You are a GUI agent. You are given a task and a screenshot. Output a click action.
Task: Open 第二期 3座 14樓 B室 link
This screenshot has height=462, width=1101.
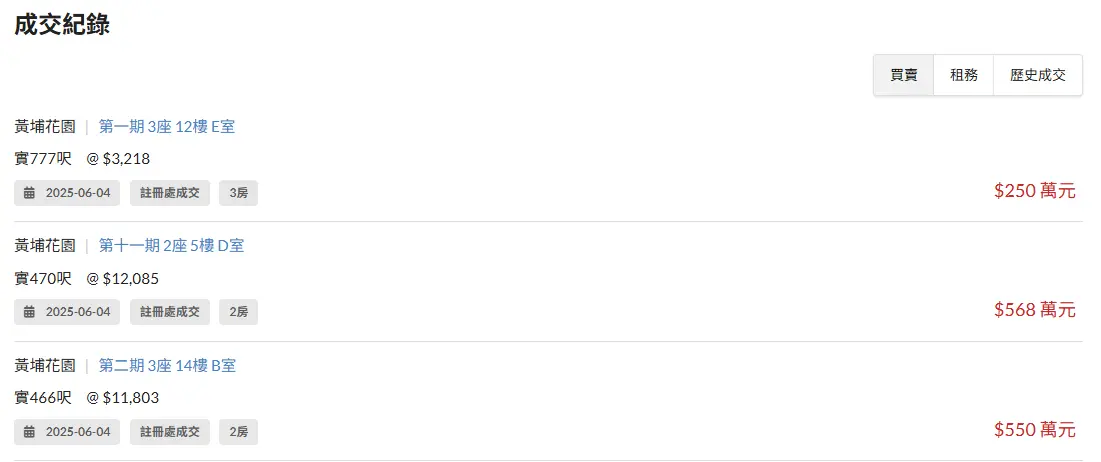[x=167, y=366]
